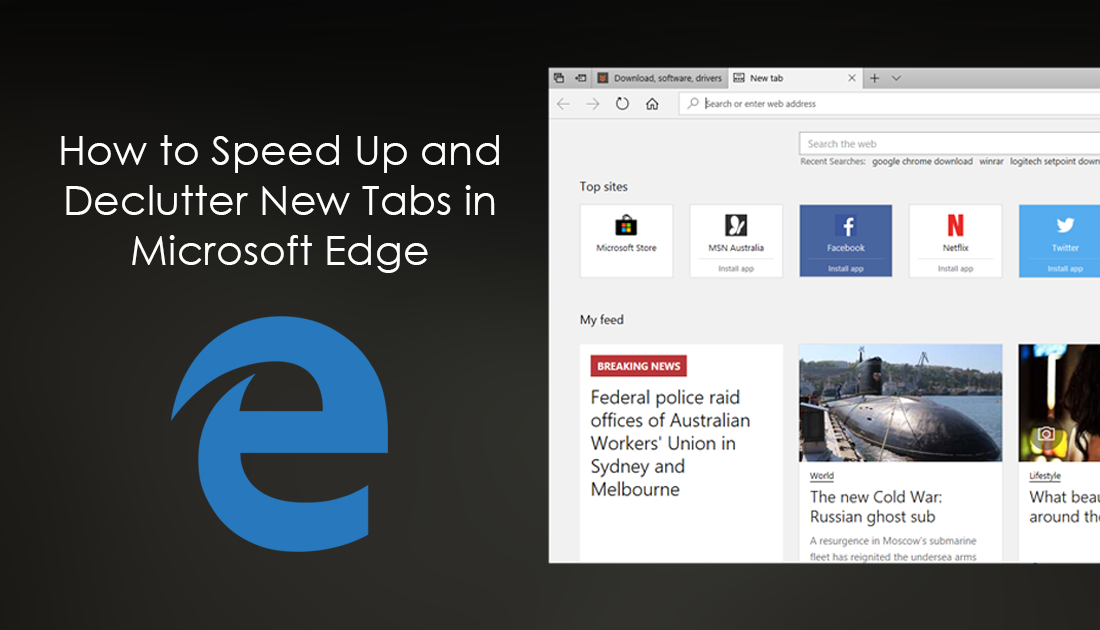
Task: Click the Recent Searches label
Action: point(833,161)
